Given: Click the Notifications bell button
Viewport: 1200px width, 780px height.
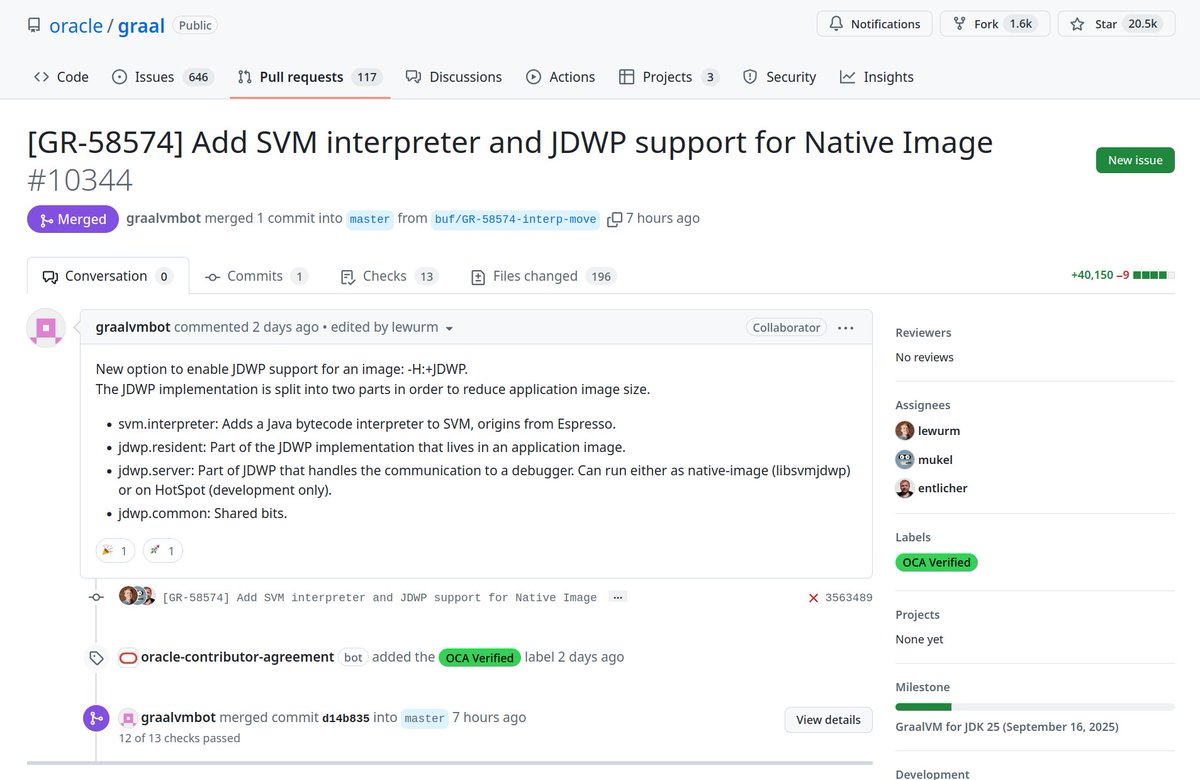Looking at the screenshot, I should pos(875,24).
